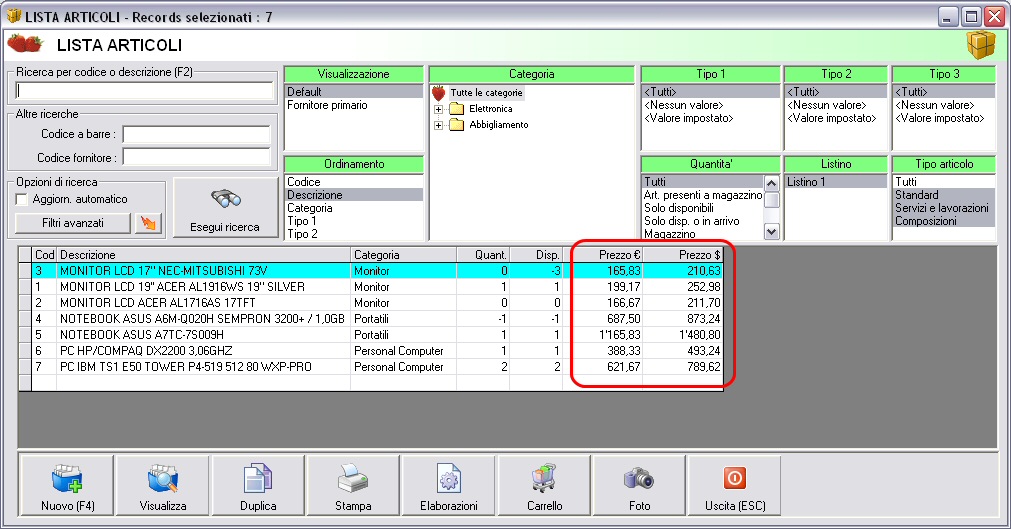Exit with the Uscita (ESC) button
Viewport: 1011px width, 529px height.
click(x=735, y=485)
